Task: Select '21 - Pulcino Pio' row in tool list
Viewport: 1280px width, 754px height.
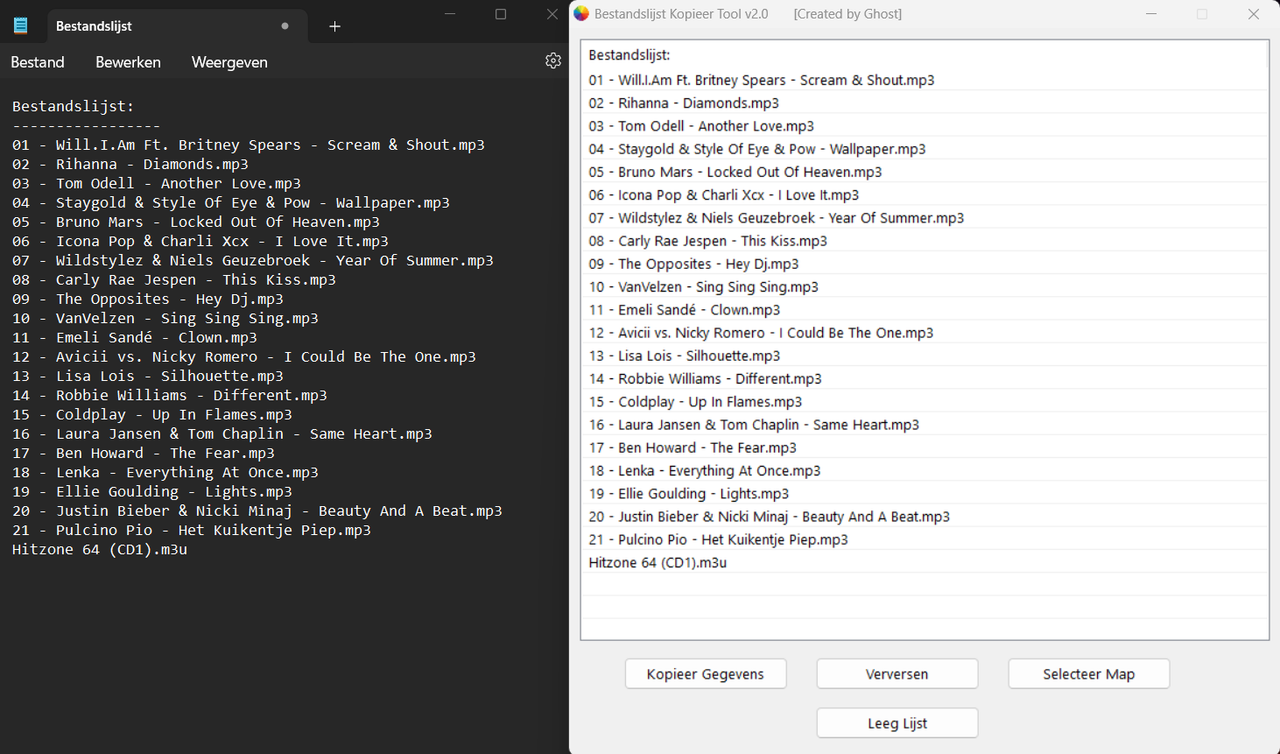Action: (925, 540)
